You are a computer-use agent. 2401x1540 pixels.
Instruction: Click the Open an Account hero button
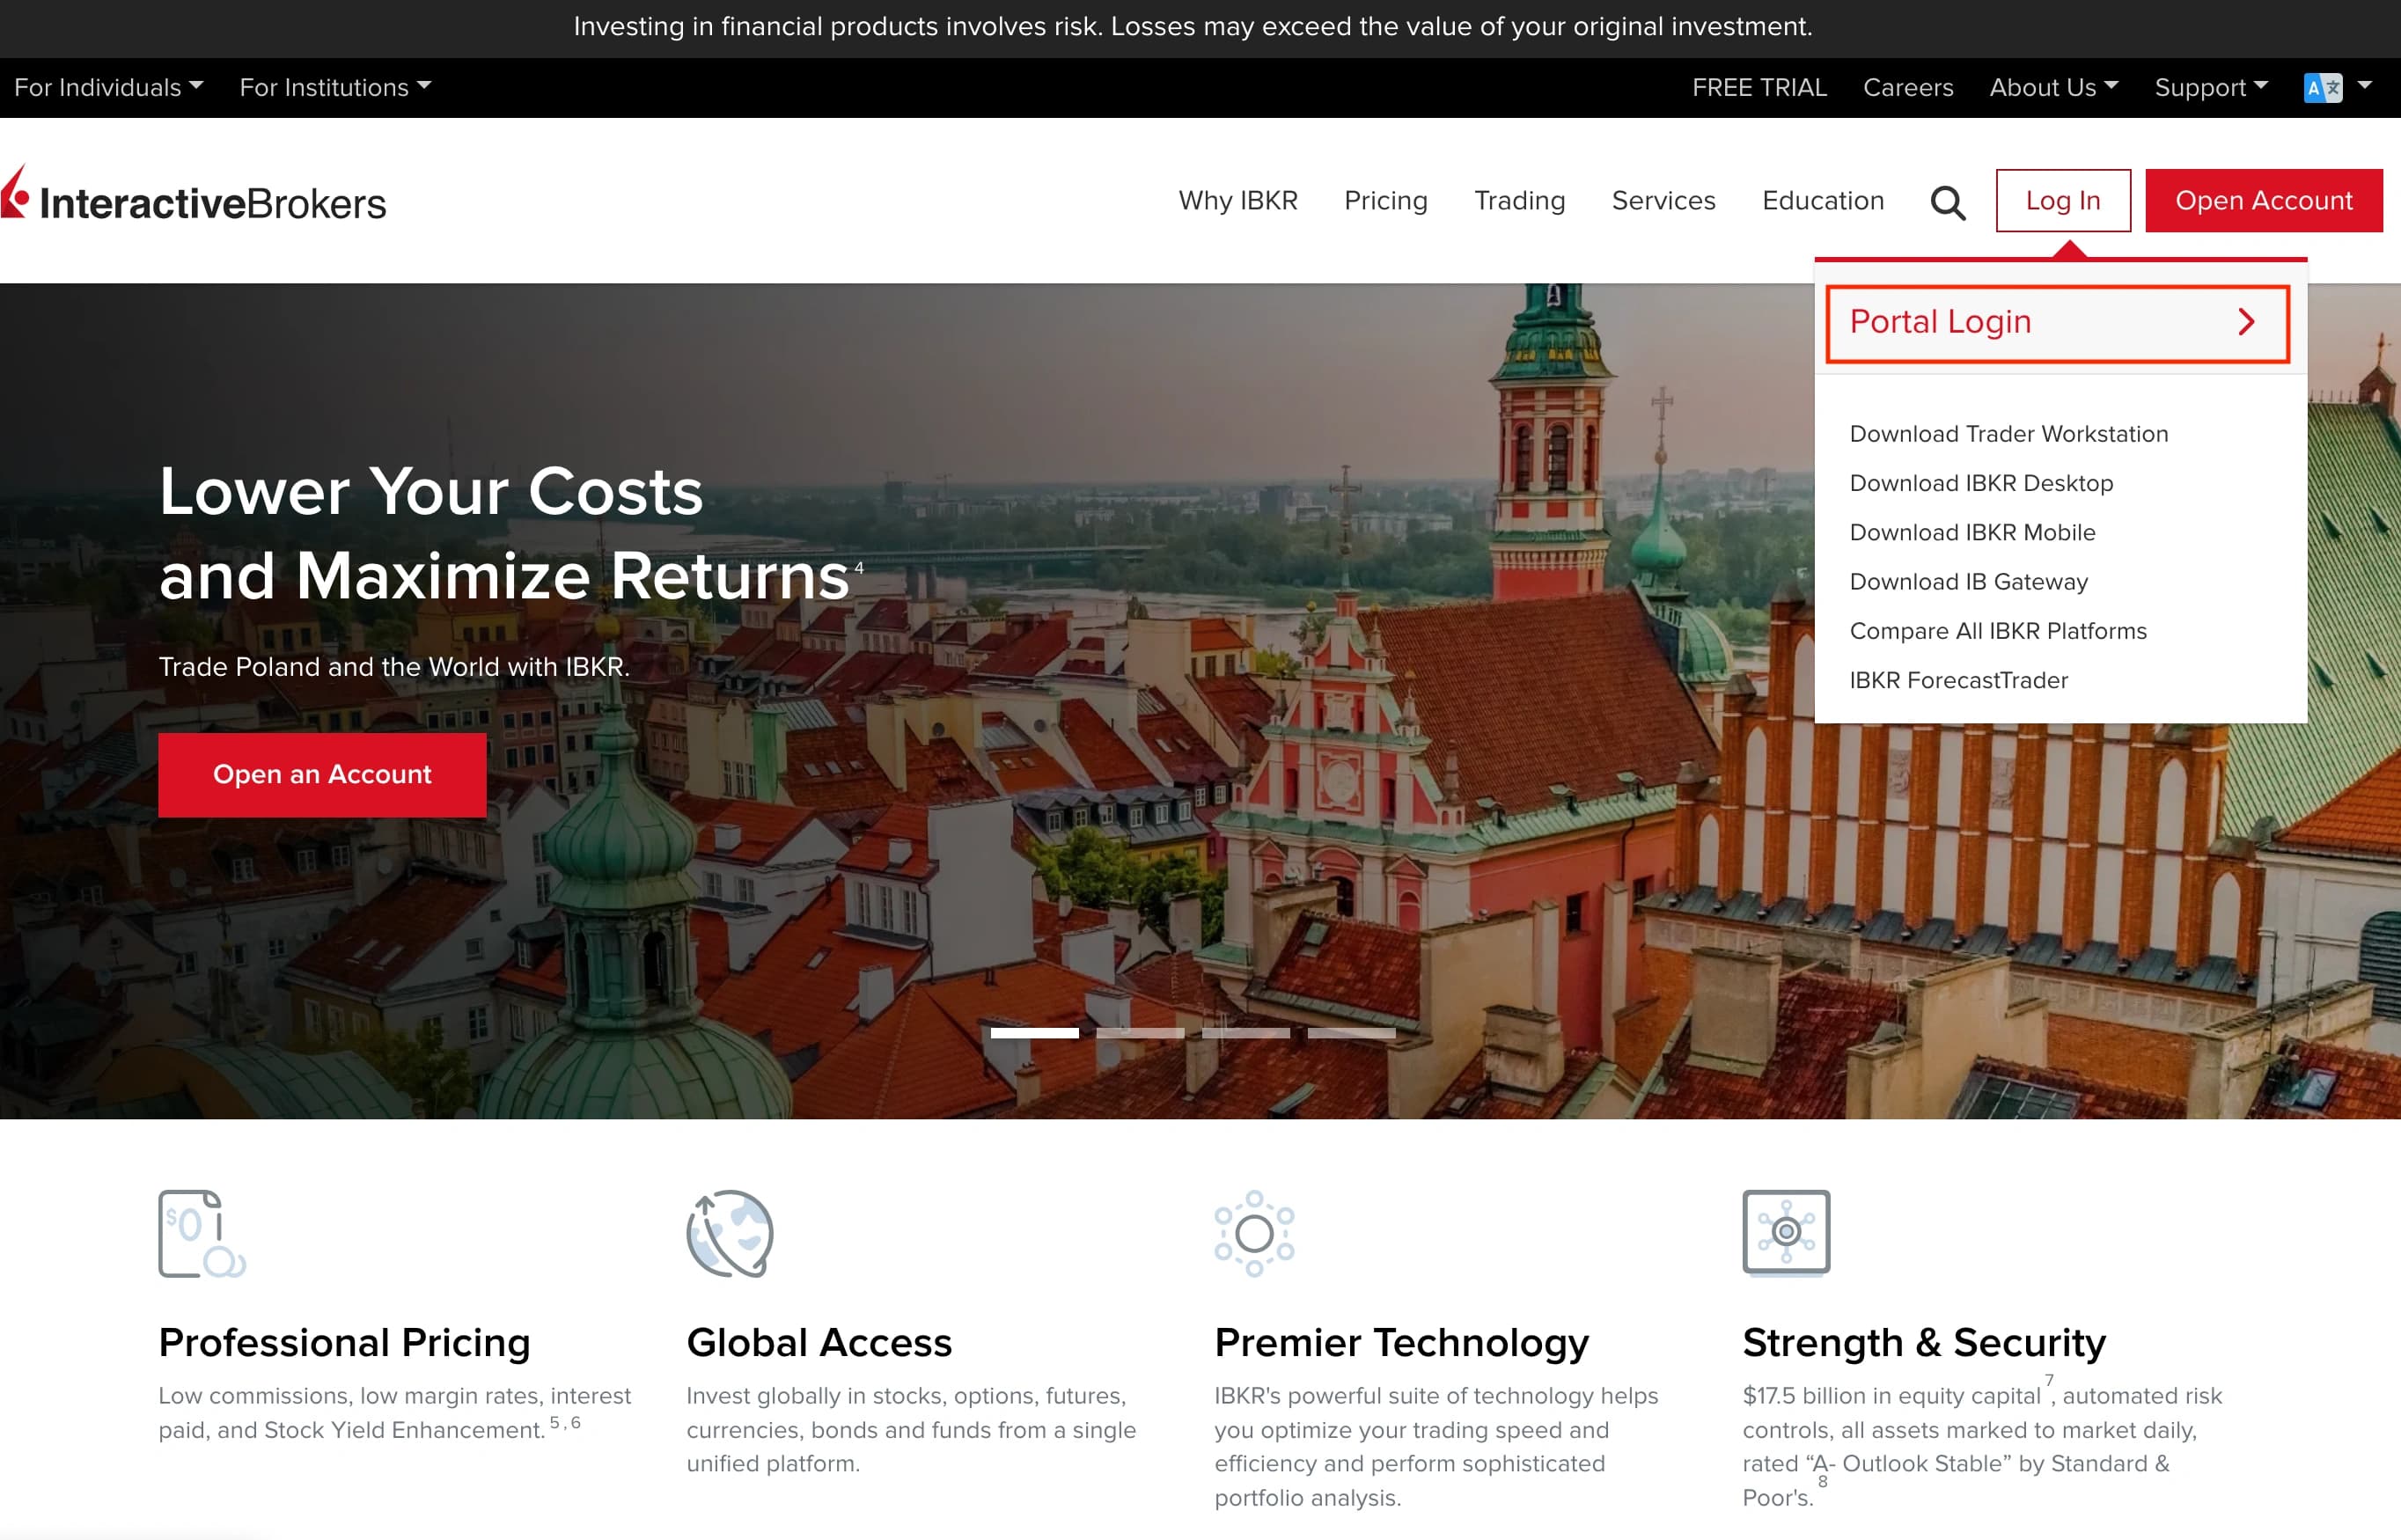322,775
